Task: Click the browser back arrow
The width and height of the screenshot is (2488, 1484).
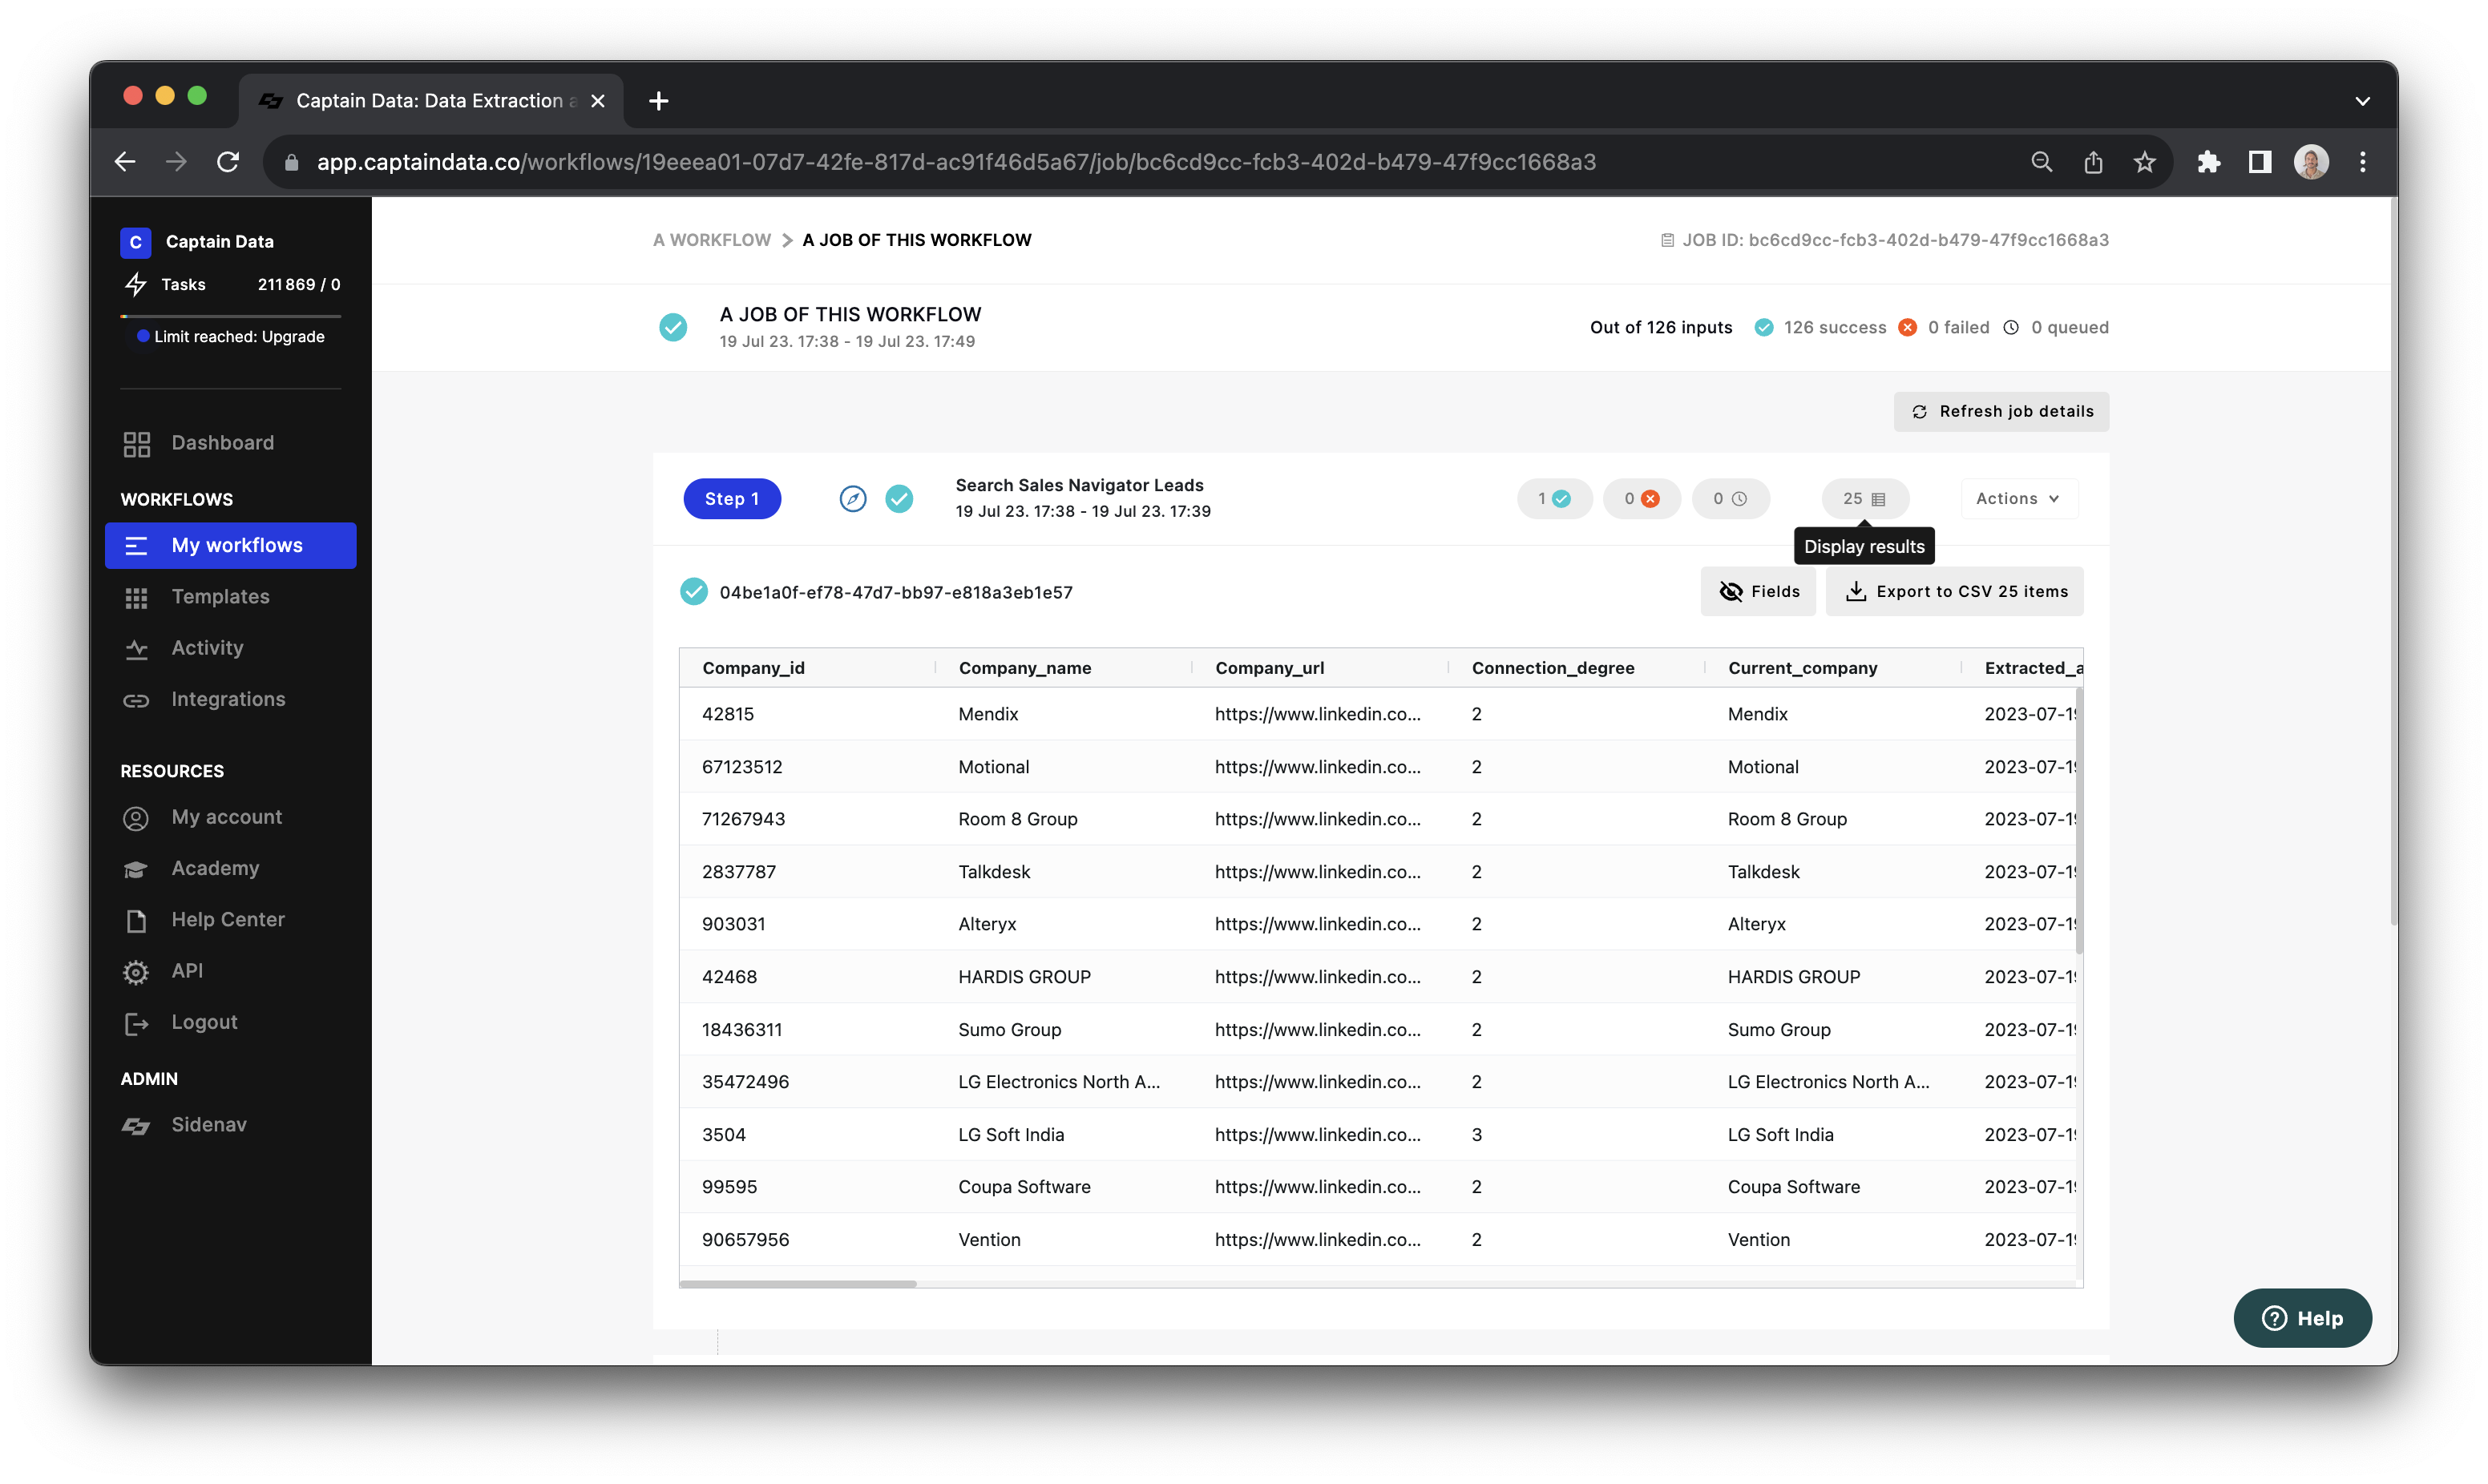Action: coord(125,162)
